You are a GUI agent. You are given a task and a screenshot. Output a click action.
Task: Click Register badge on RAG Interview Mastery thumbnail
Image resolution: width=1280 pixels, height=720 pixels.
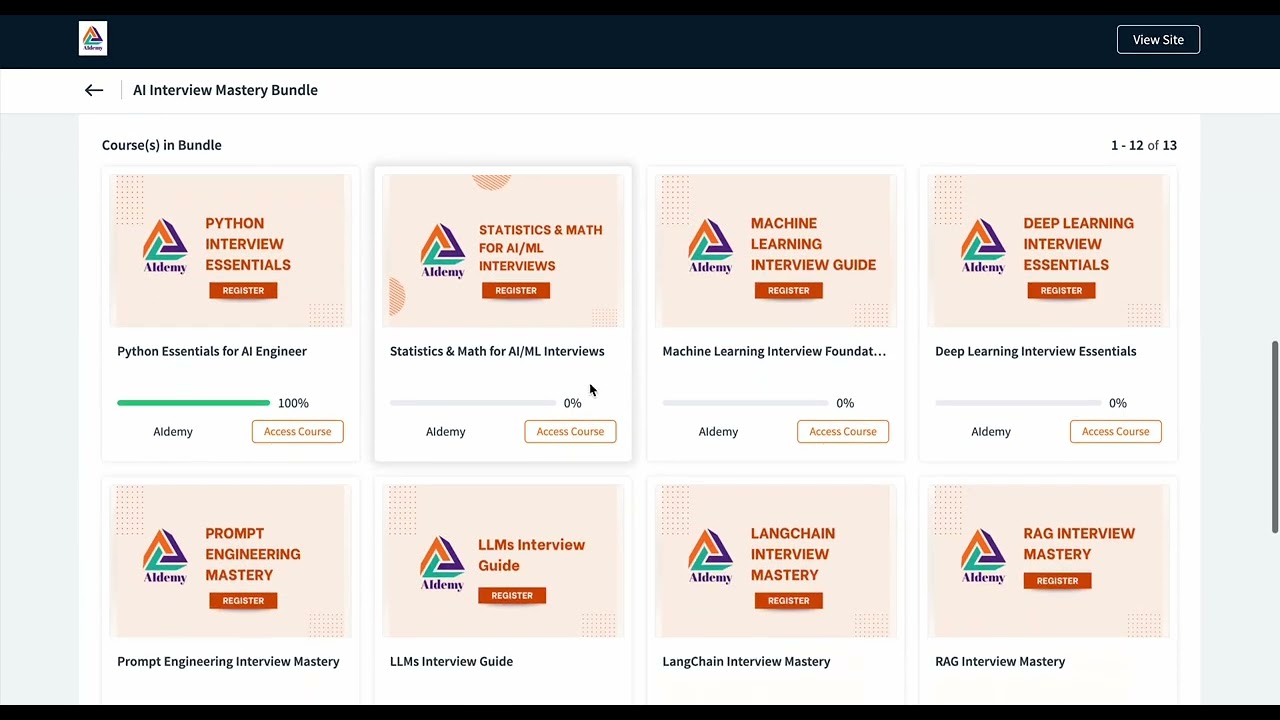pos(1057,580)
